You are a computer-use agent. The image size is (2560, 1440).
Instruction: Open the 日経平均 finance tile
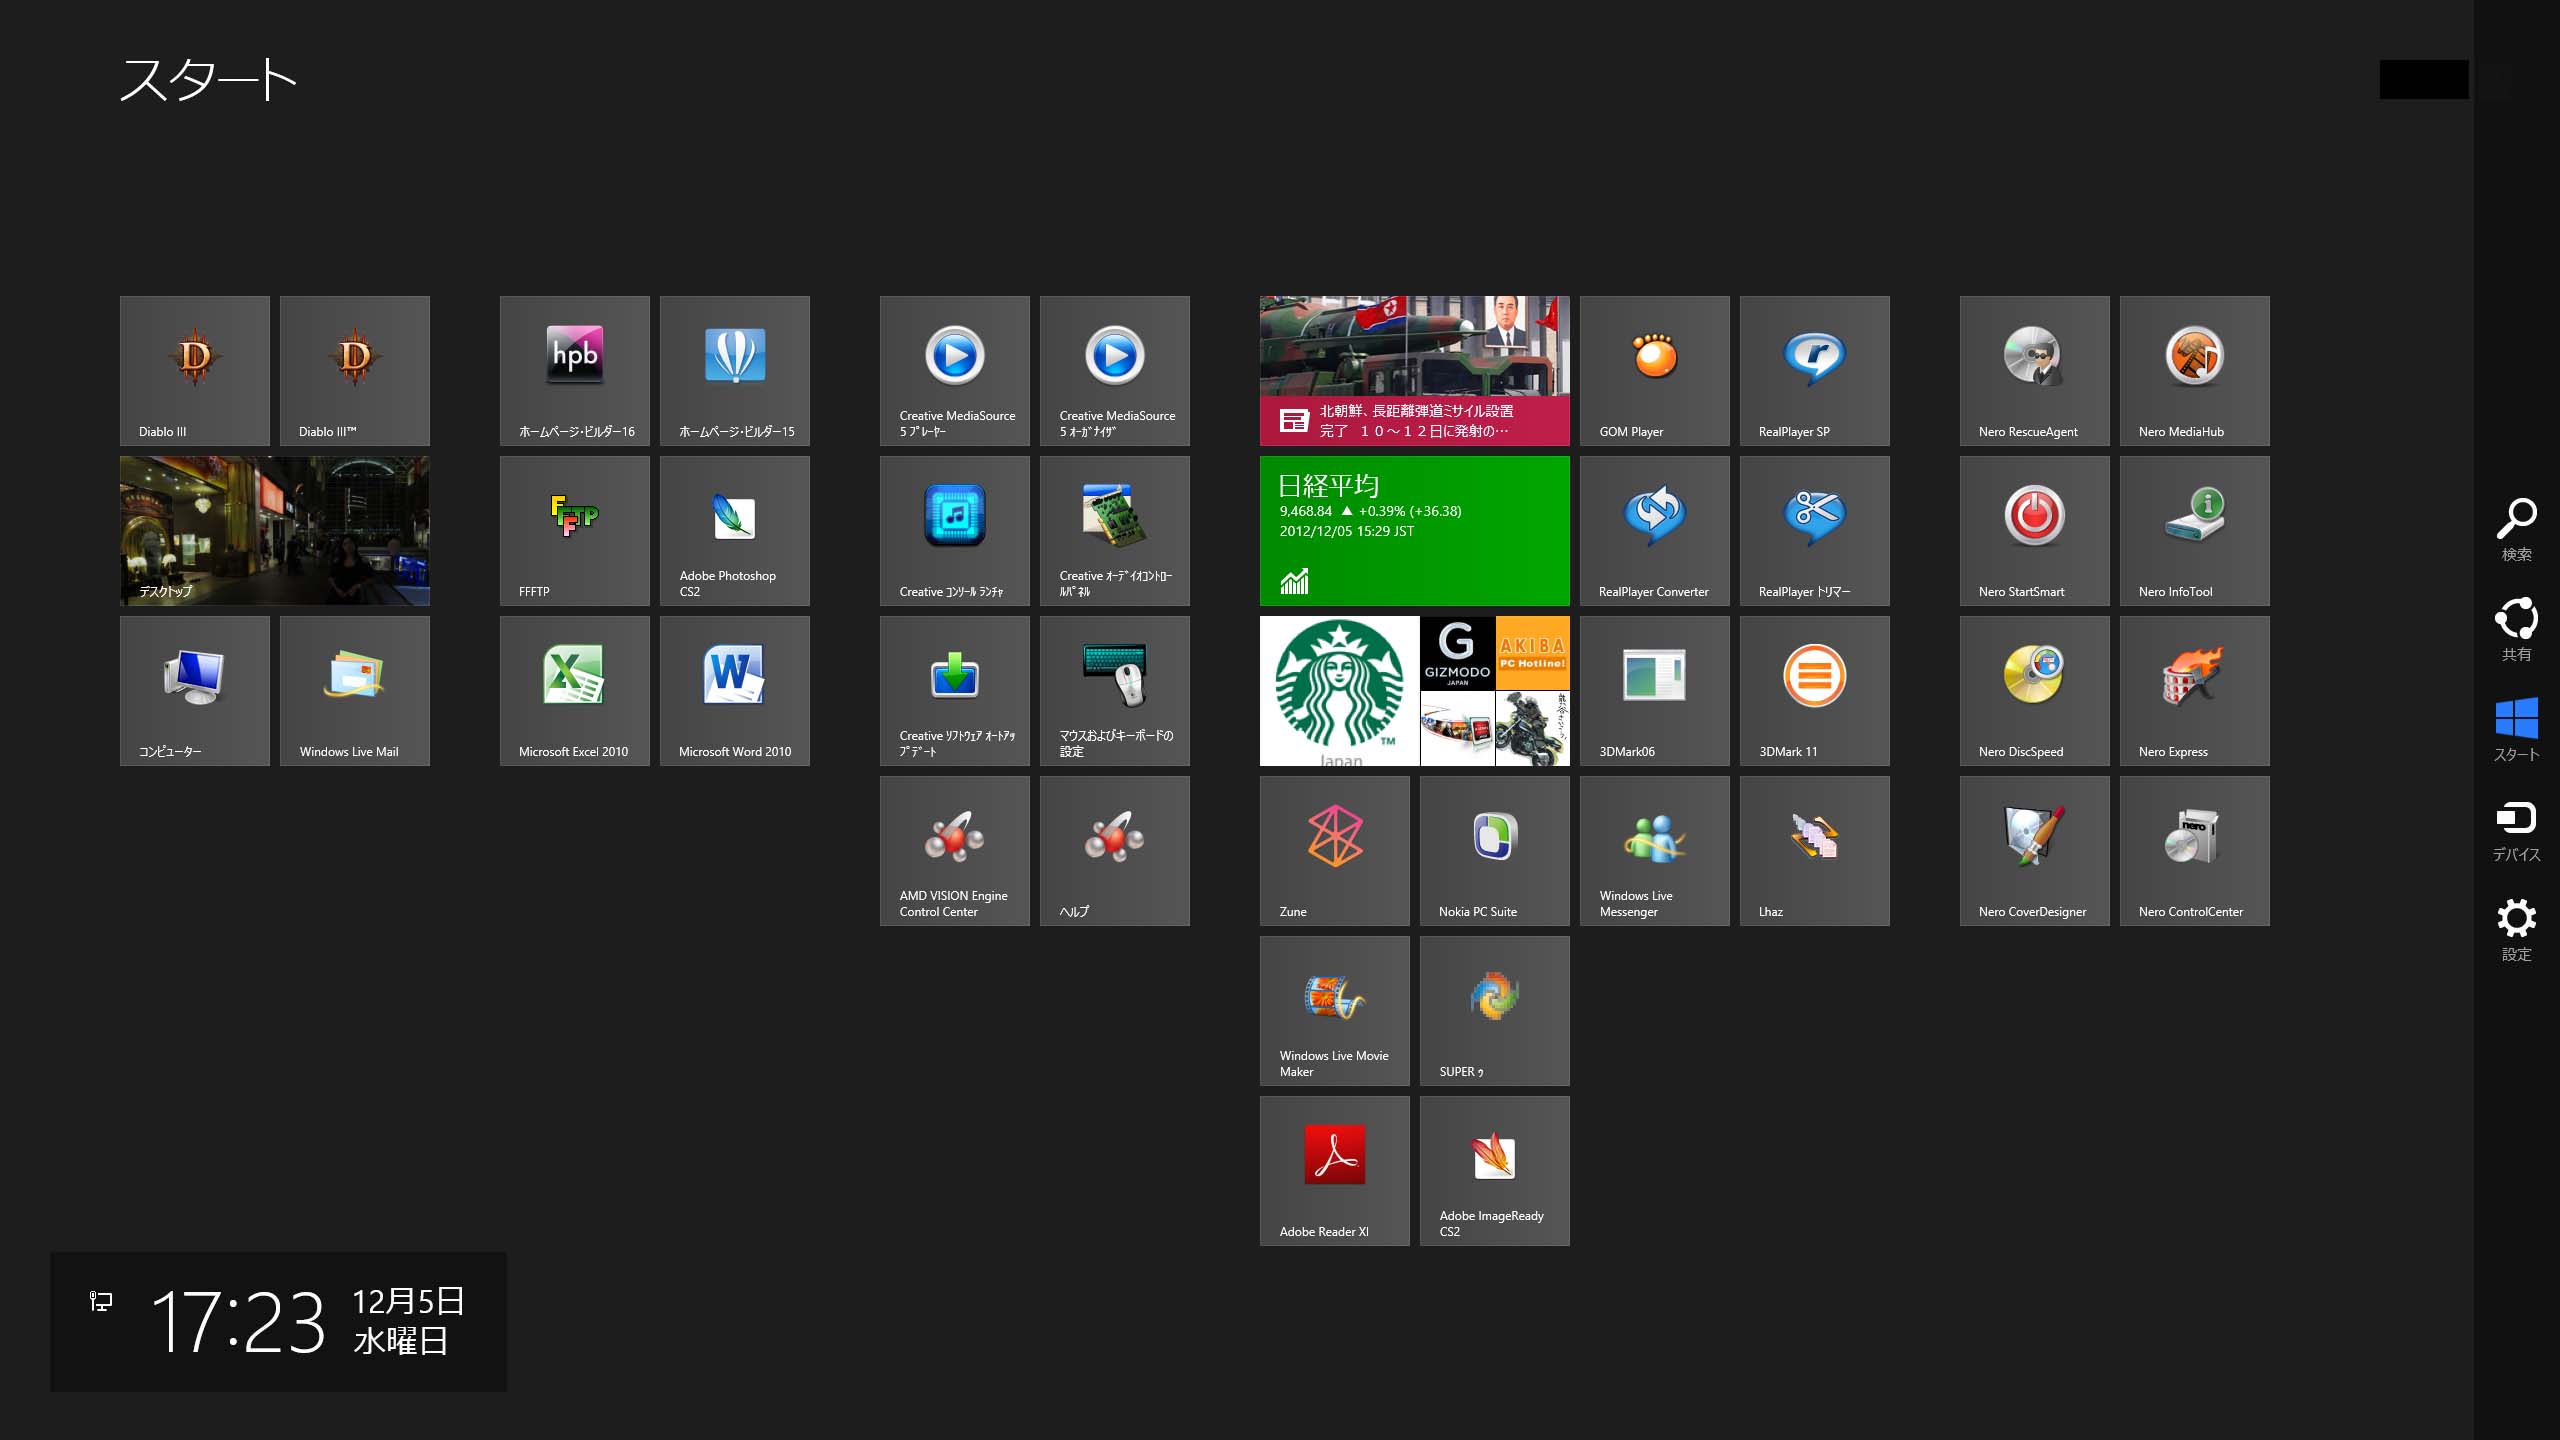click(1415, 531)
